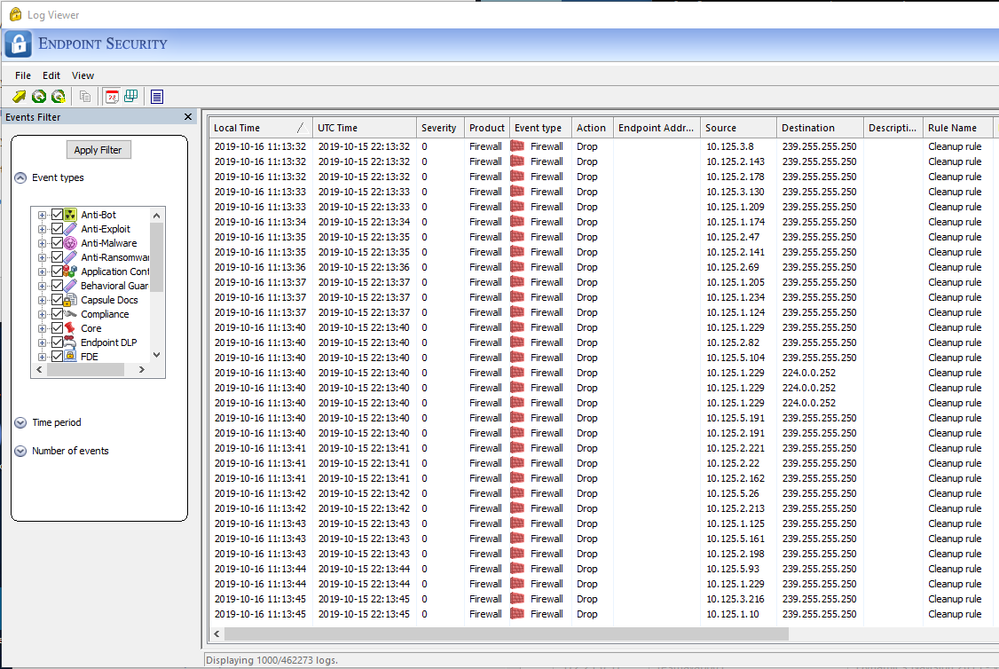Screen dimensions: 999x669
Task: Click log table scroll-left arrow
Action: [x=217, y=633]
